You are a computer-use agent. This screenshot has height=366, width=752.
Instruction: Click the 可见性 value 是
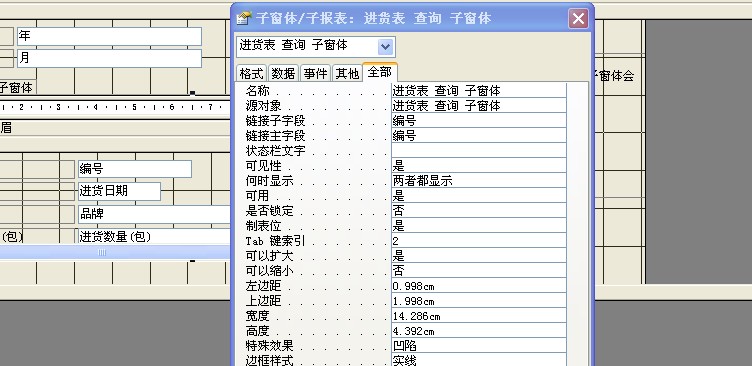pyautogui.click(x=479, y=165)
